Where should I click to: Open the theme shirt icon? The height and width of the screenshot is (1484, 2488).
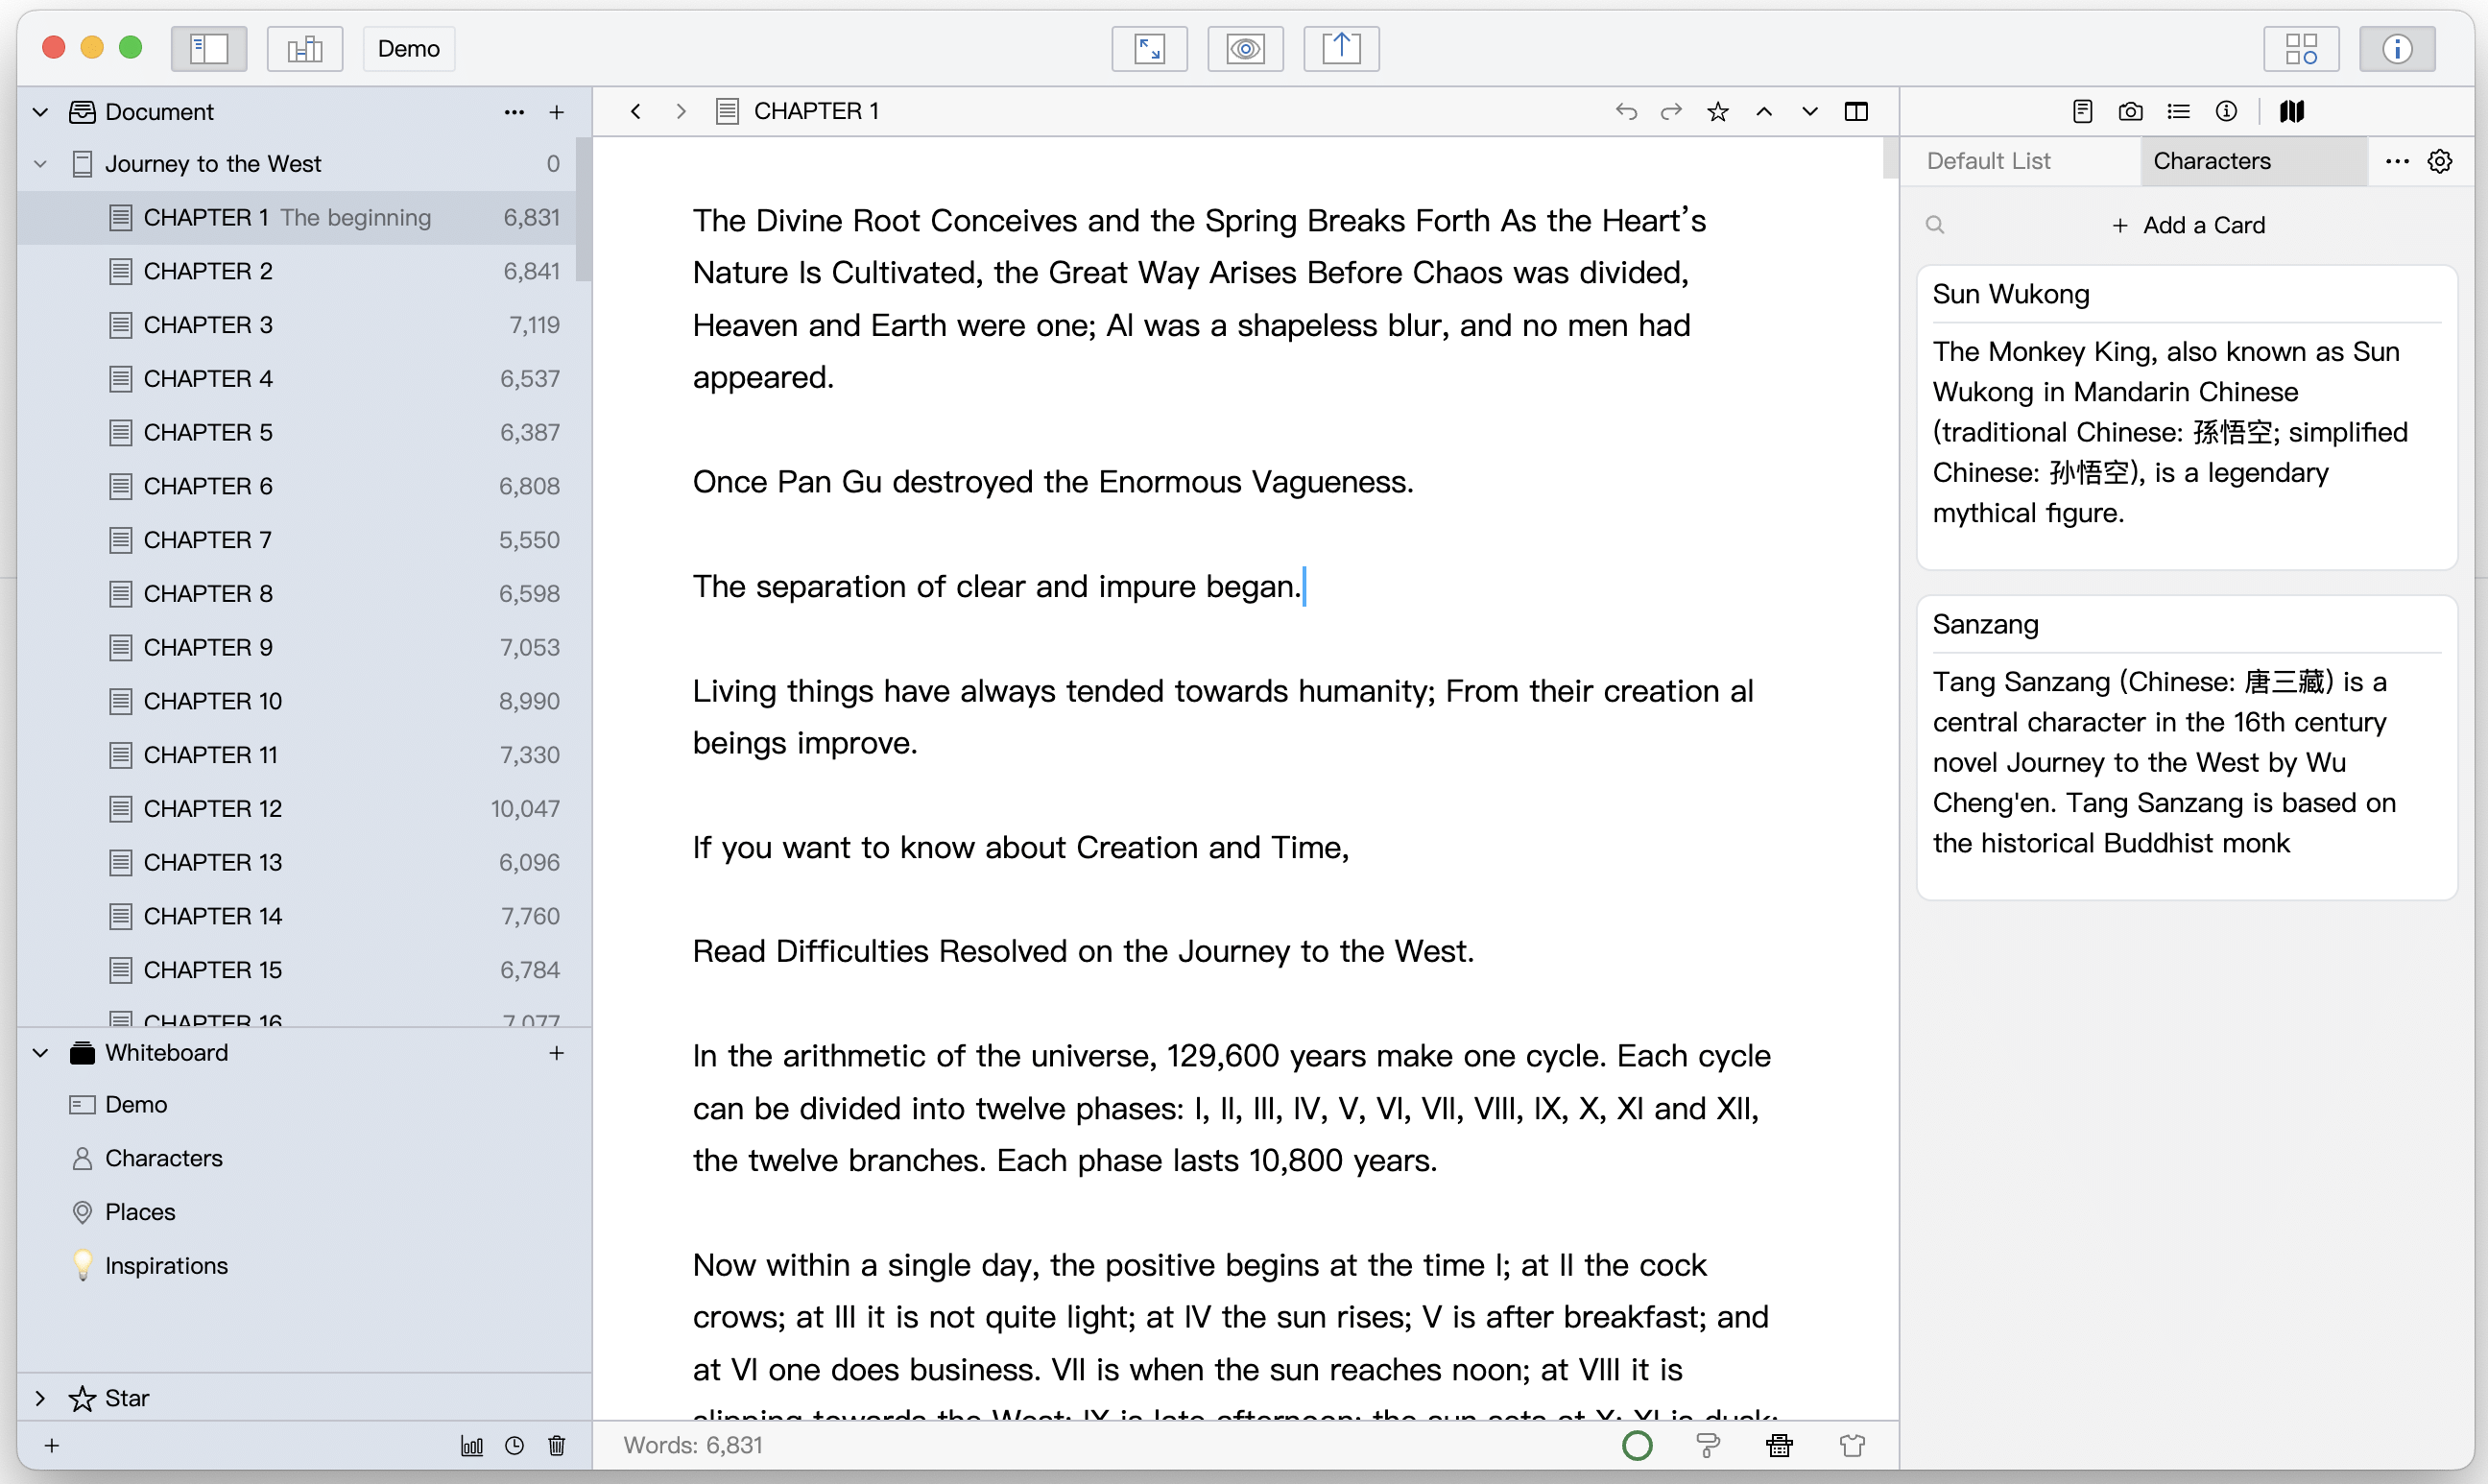(x=1852, y=1445)
